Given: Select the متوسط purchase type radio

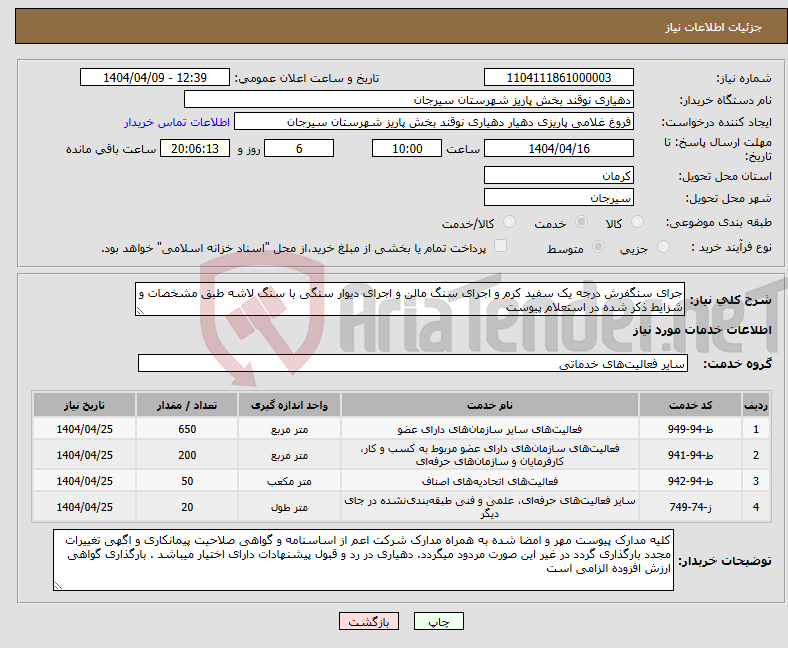Looking at the screenshot, I should coord(599,246).
